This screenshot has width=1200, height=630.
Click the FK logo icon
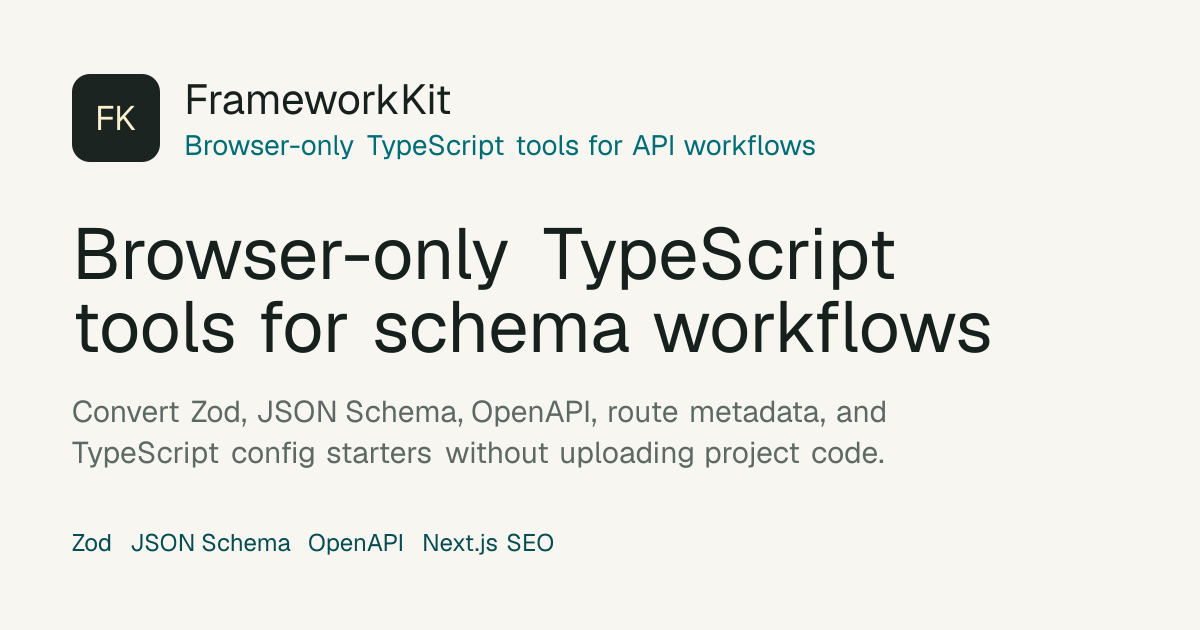[116, 118]
